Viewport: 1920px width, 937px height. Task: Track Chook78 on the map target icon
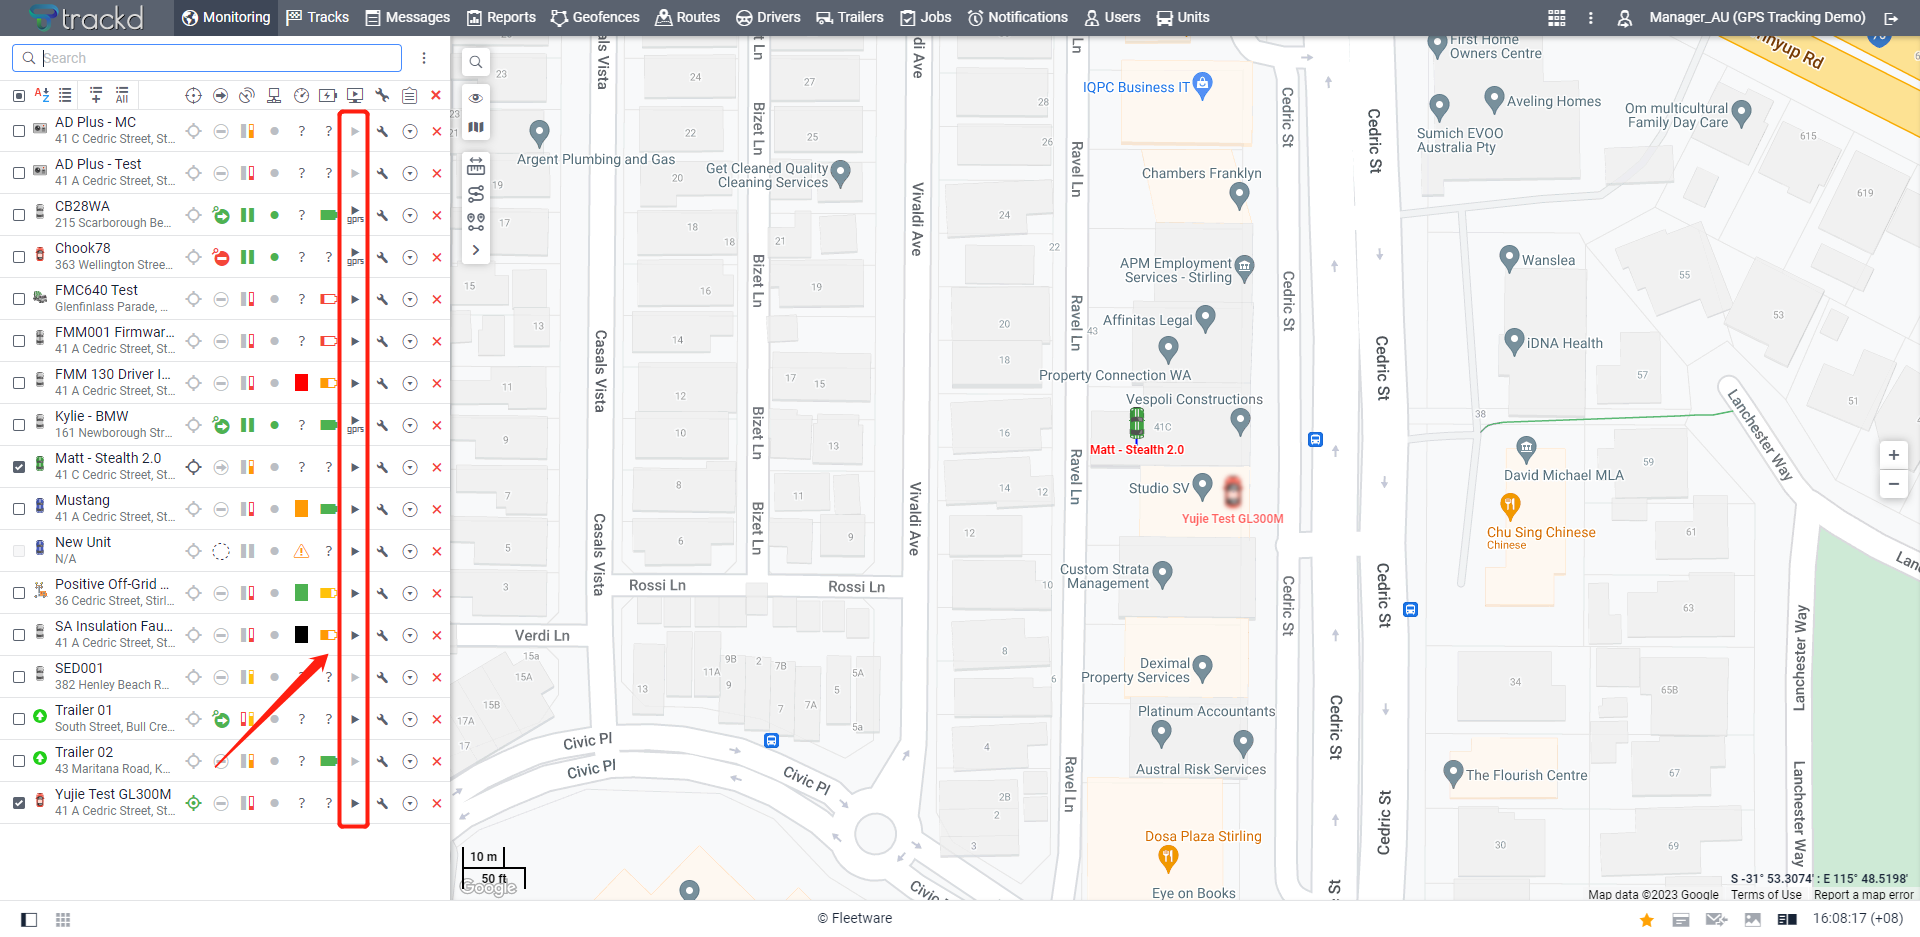(194, 257)
